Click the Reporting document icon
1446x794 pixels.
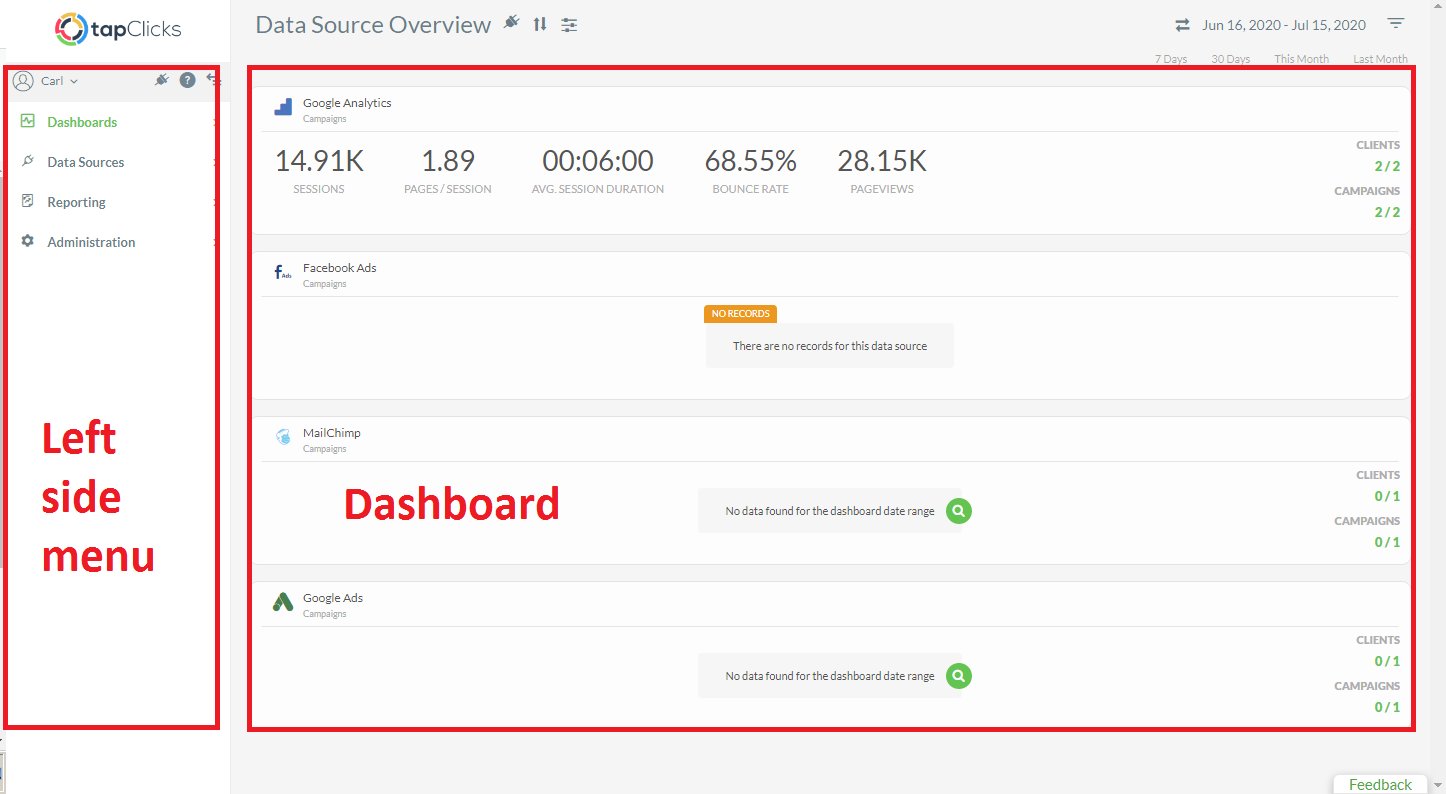(x=28, y=201)
